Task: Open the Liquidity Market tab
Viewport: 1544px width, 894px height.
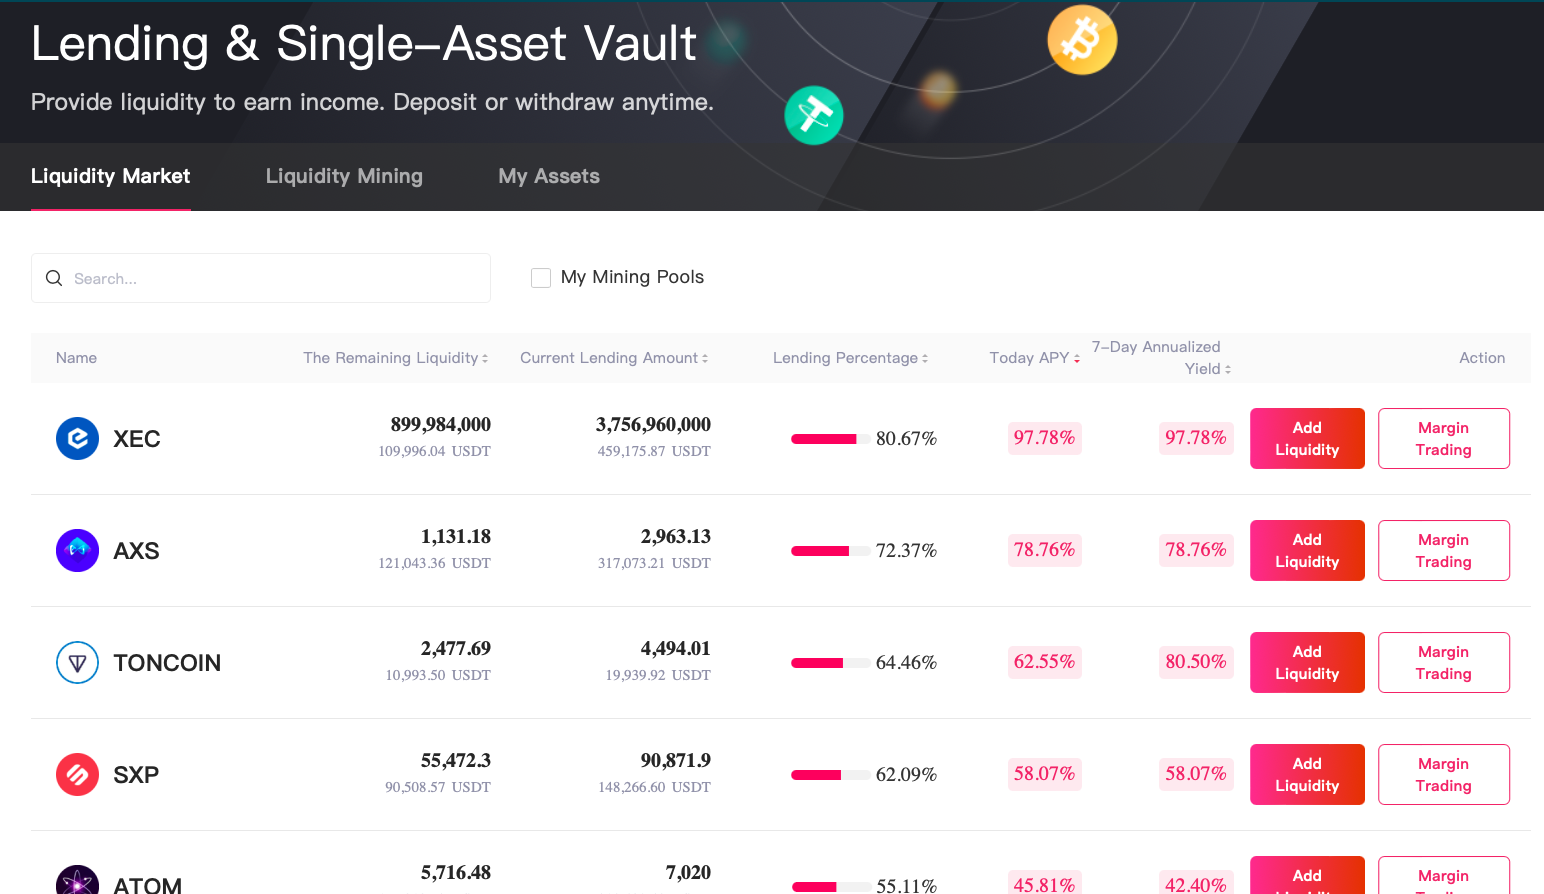Action: pyautogui.click(x=111, y=176)
